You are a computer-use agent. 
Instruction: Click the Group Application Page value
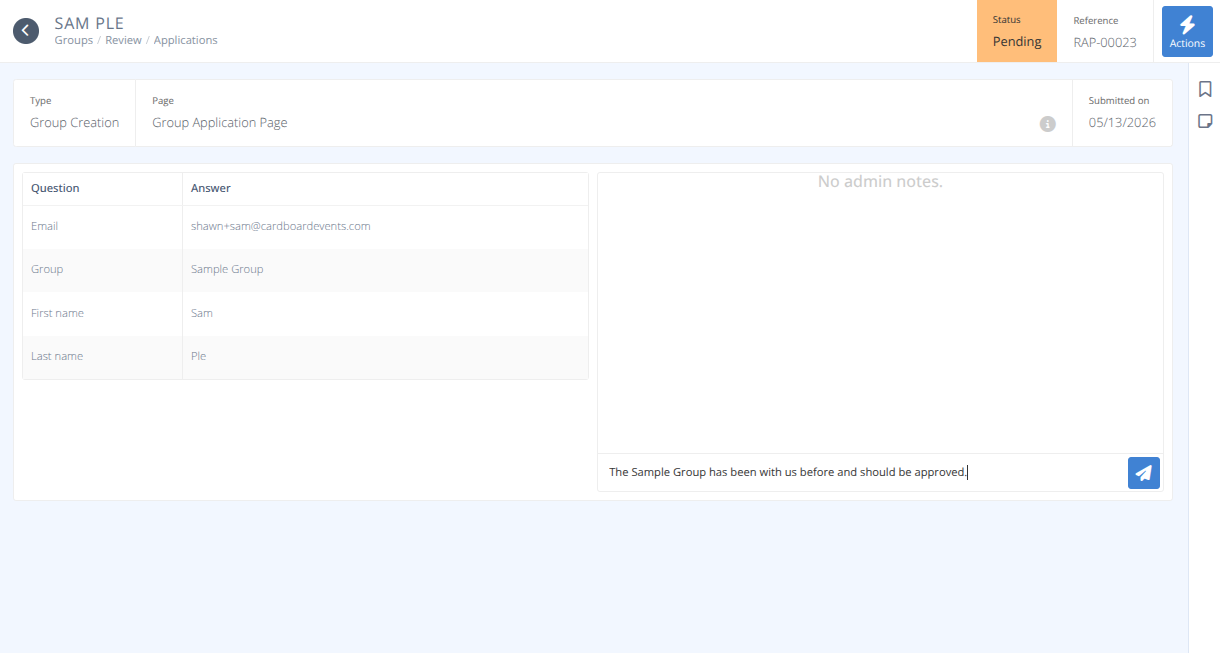[x=220, y=123]
